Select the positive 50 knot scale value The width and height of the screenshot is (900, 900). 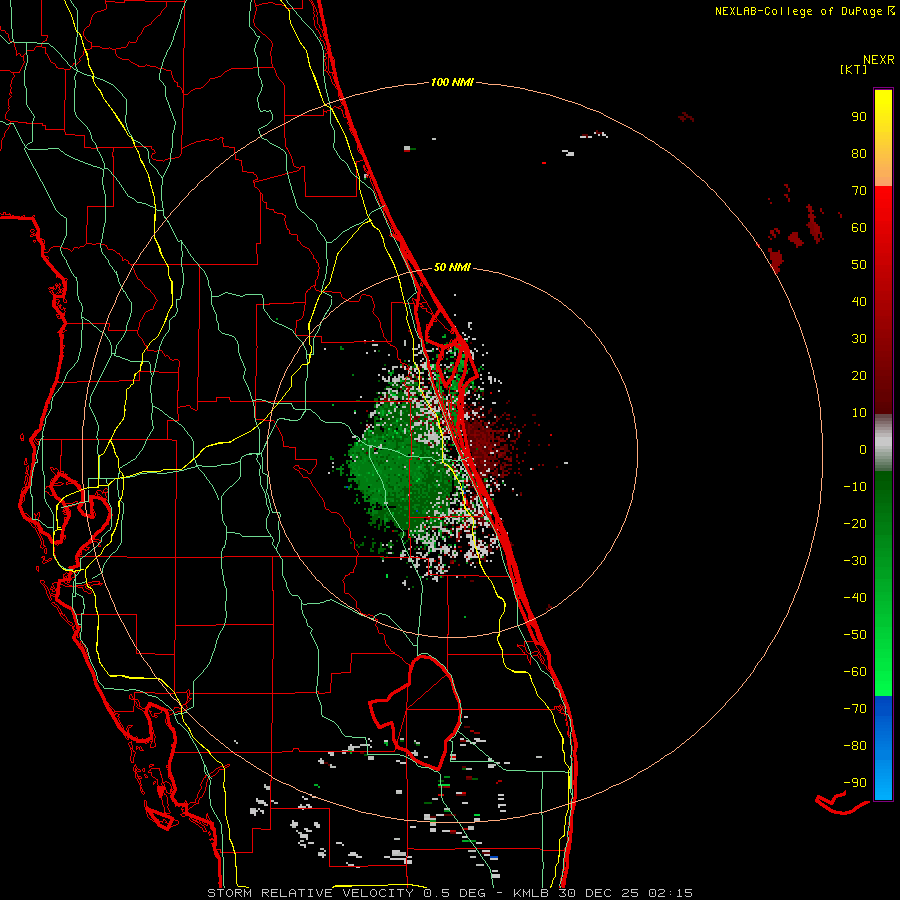[859, 265]
